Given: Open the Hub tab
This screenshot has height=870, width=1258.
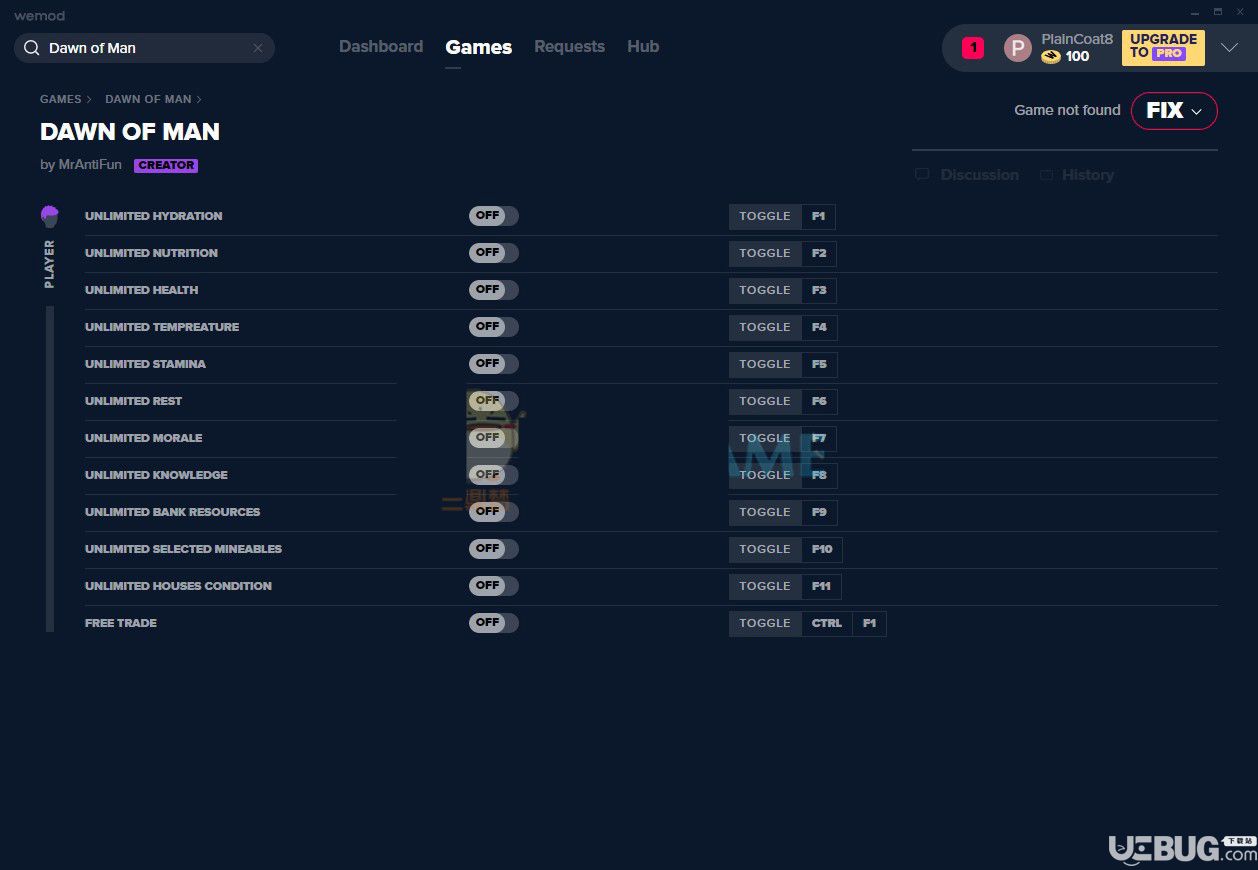Looking at the screenshot, I should pyautogui.click(x=643, y=47).
